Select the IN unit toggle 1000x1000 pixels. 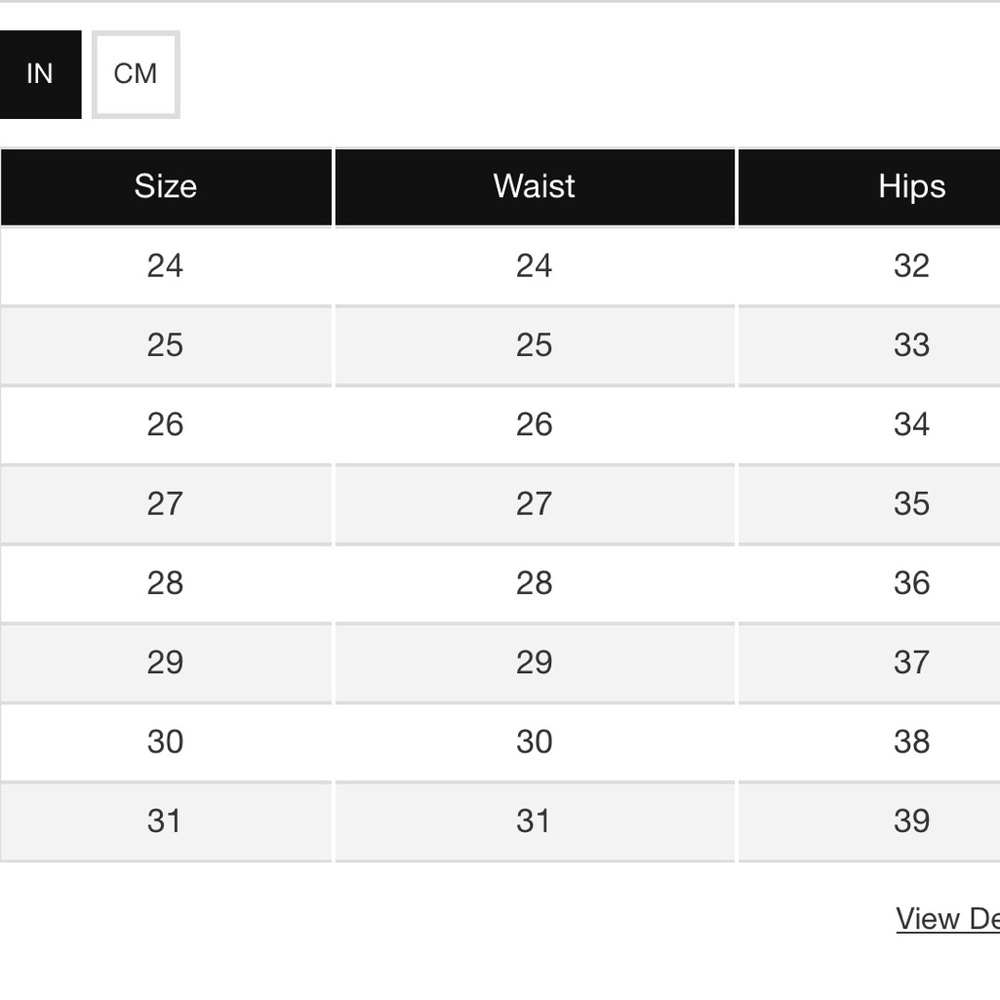[40, 74]
